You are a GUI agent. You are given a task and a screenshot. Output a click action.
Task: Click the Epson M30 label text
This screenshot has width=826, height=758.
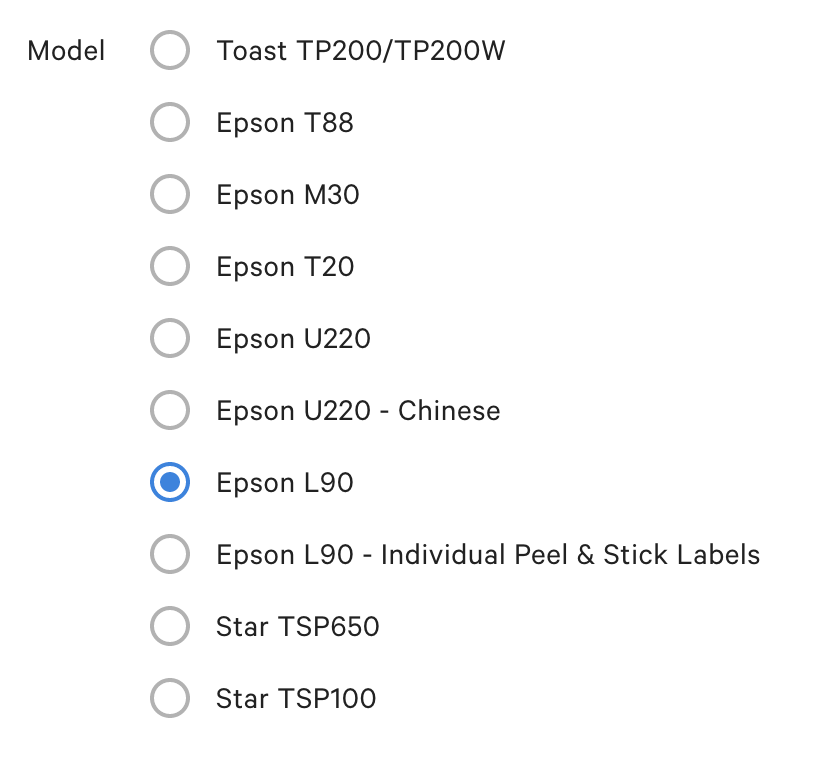pyautogui.click(x=290, y=194)
